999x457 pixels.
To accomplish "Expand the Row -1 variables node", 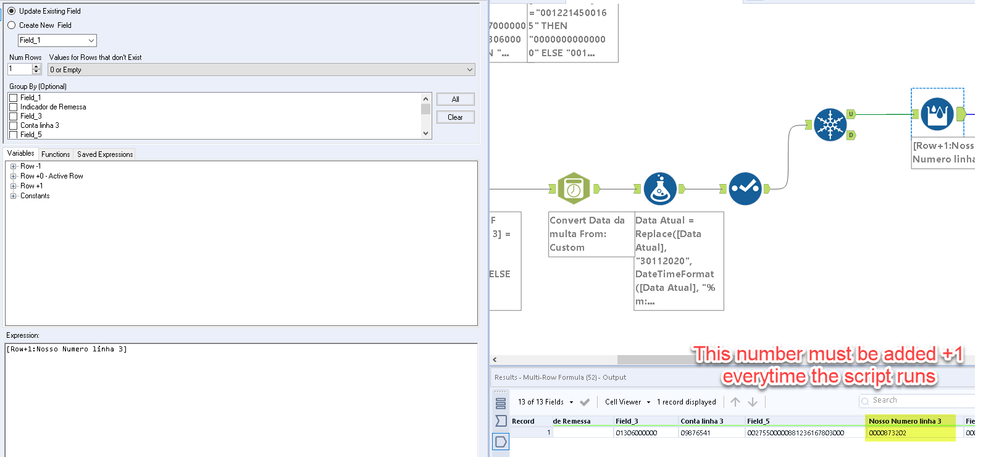I will click(x=13, y=166).
